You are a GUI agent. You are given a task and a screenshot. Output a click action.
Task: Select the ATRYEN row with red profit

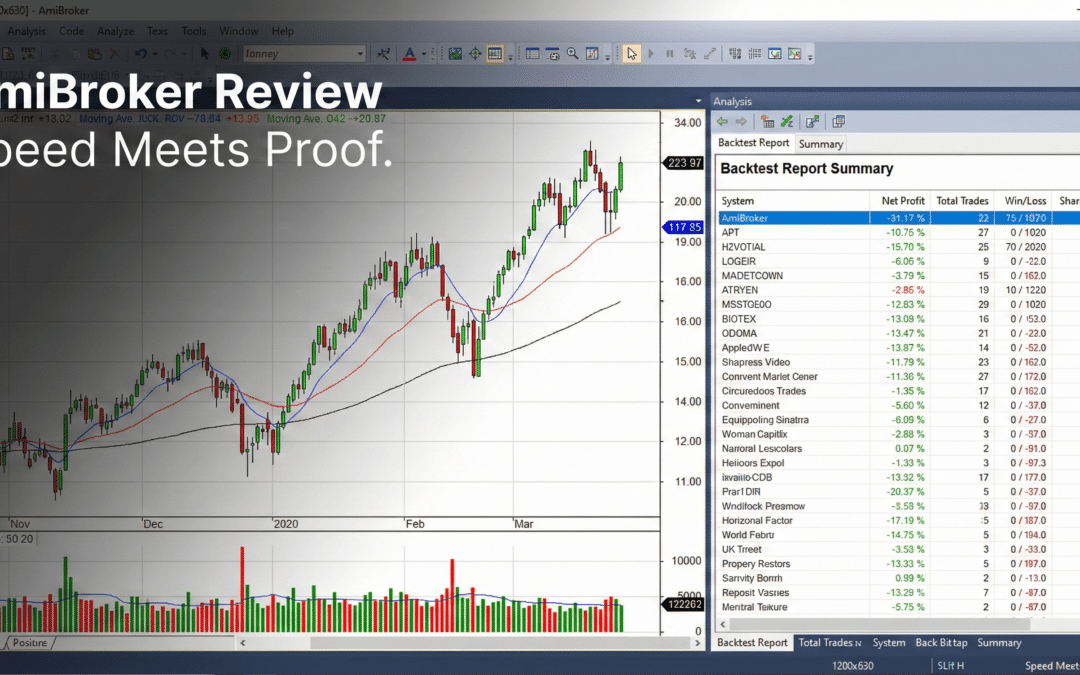pos(898,290)
